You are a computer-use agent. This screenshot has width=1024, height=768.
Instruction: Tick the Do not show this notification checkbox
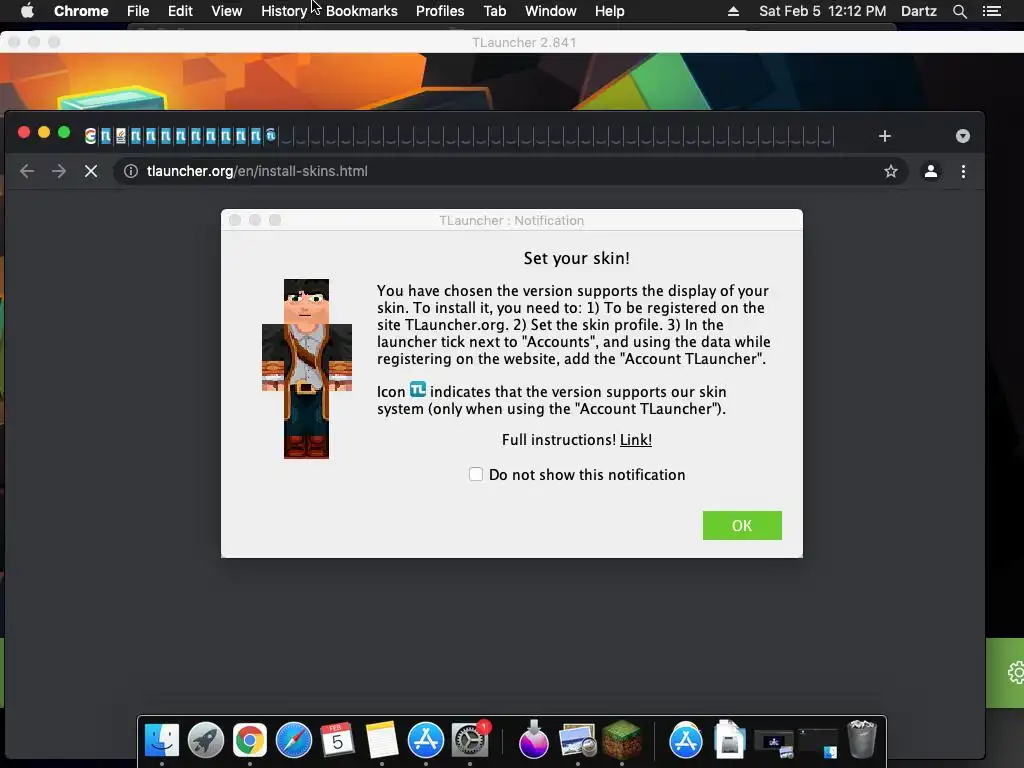tap(476, 474)
